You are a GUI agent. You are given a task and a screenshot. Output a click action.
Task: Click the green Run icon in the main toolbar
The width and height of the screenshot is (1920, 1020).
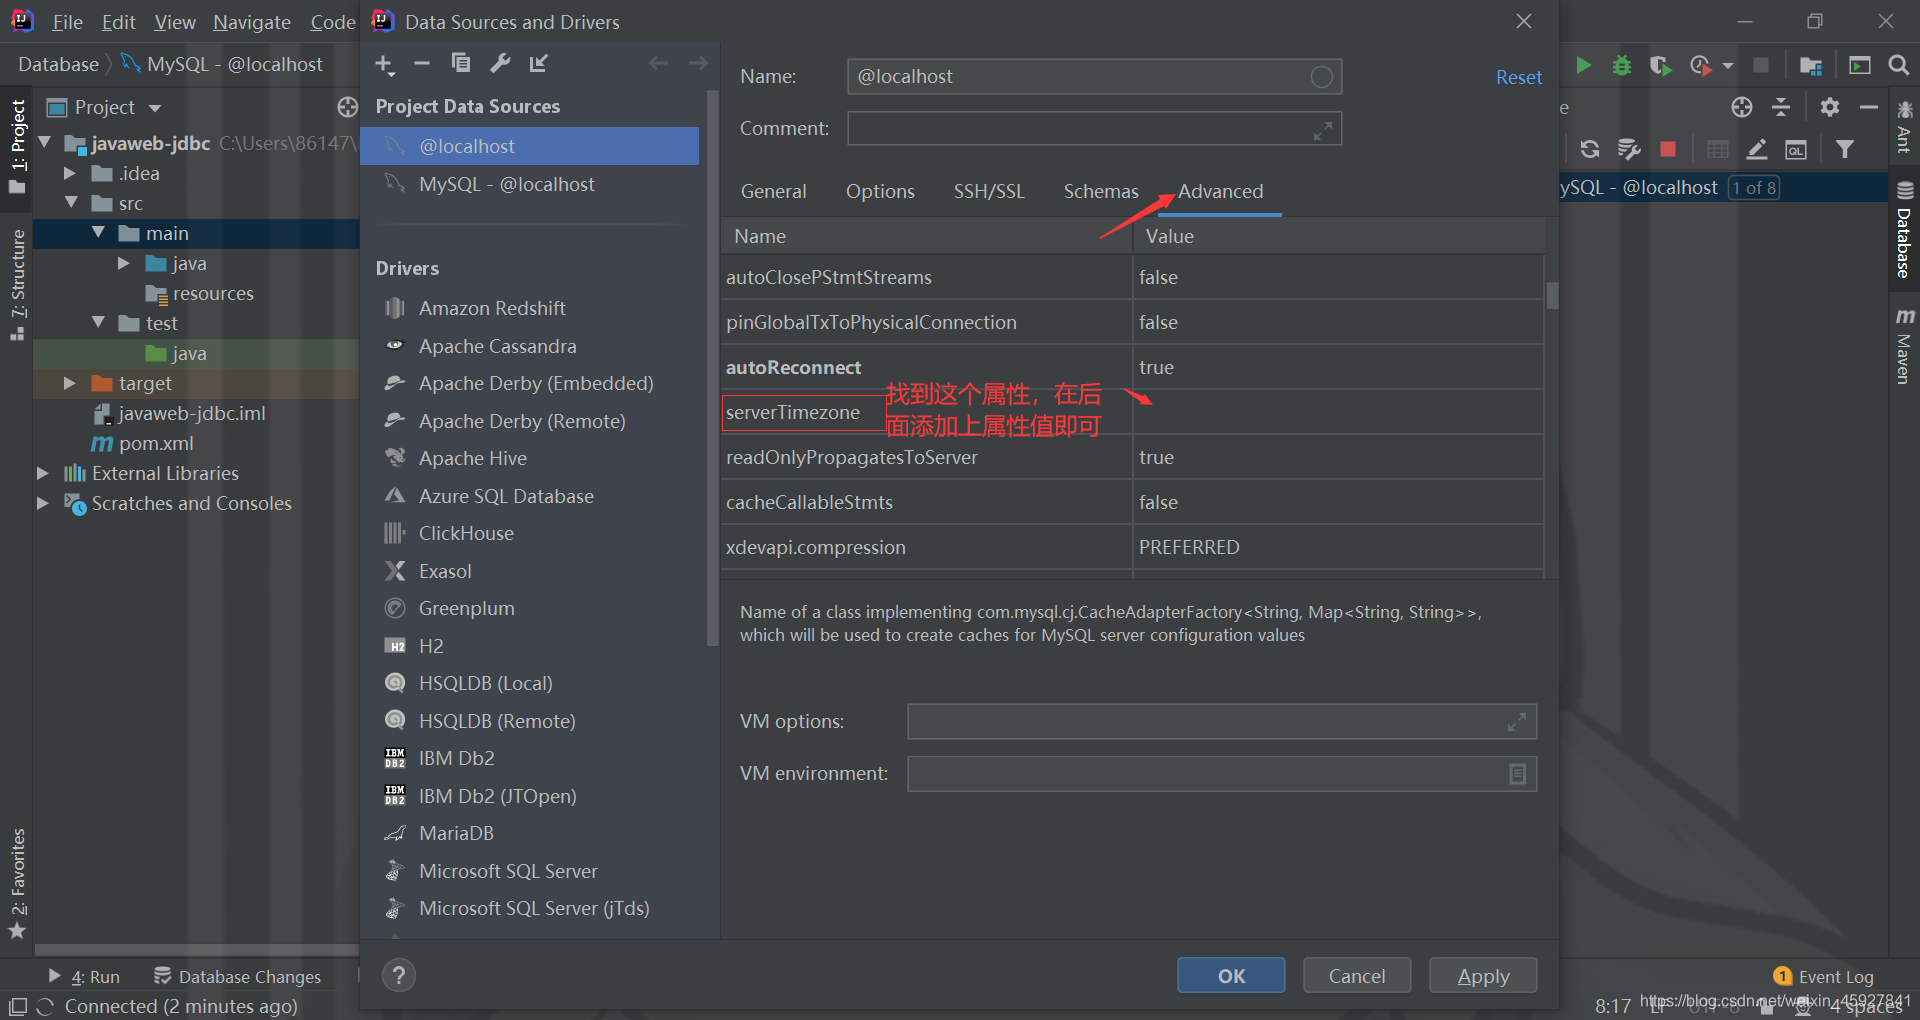pyautogui.click(x=1583, y=65)
